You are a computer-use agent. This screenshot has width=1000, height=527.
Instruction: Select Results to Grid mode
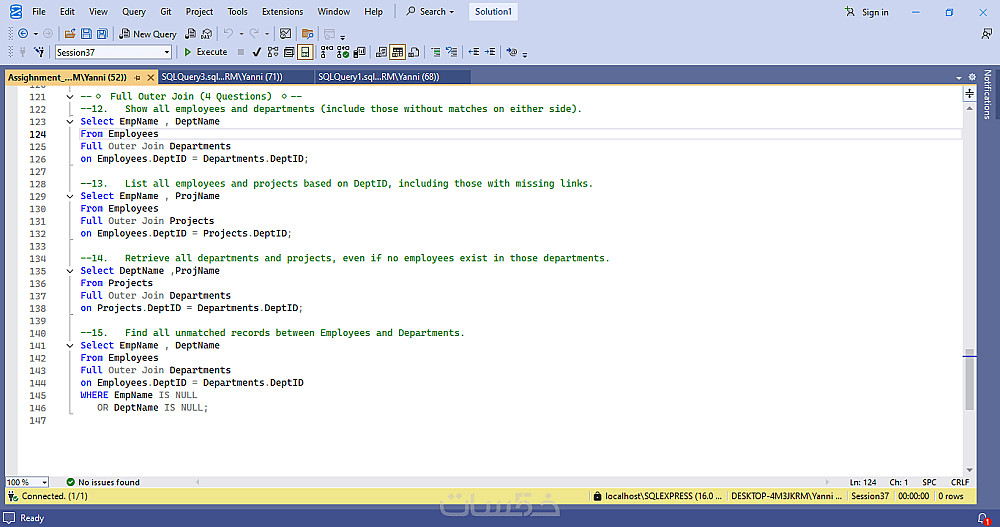397,52
